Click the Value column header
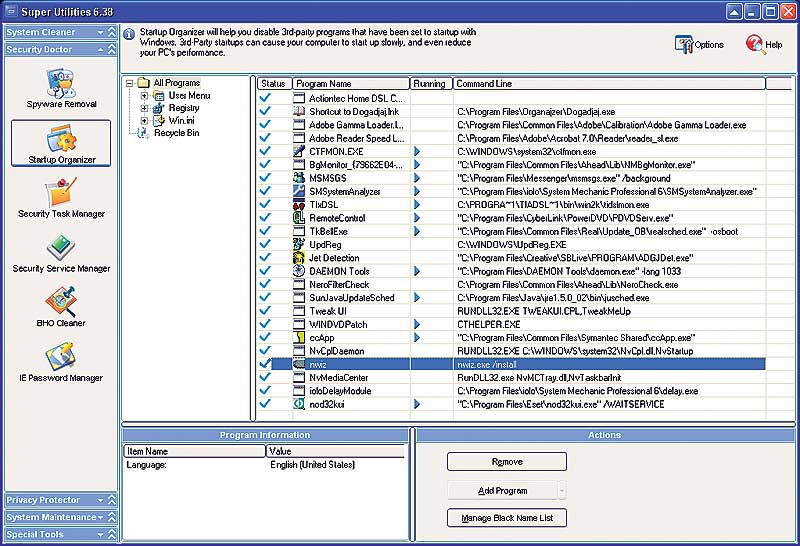 coord(336,451)
